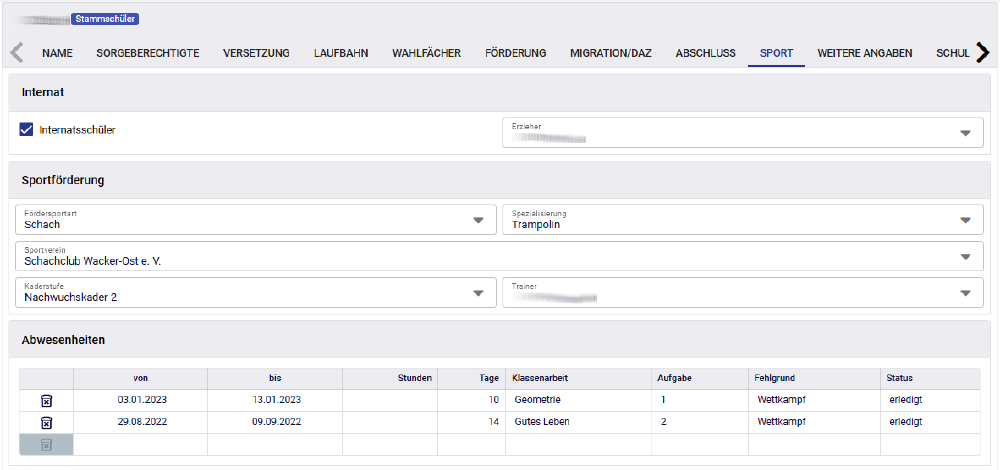This screenshot has width=1000, height=470.
Task: Click the Stammschüler badge
Action: click(105, 18)
